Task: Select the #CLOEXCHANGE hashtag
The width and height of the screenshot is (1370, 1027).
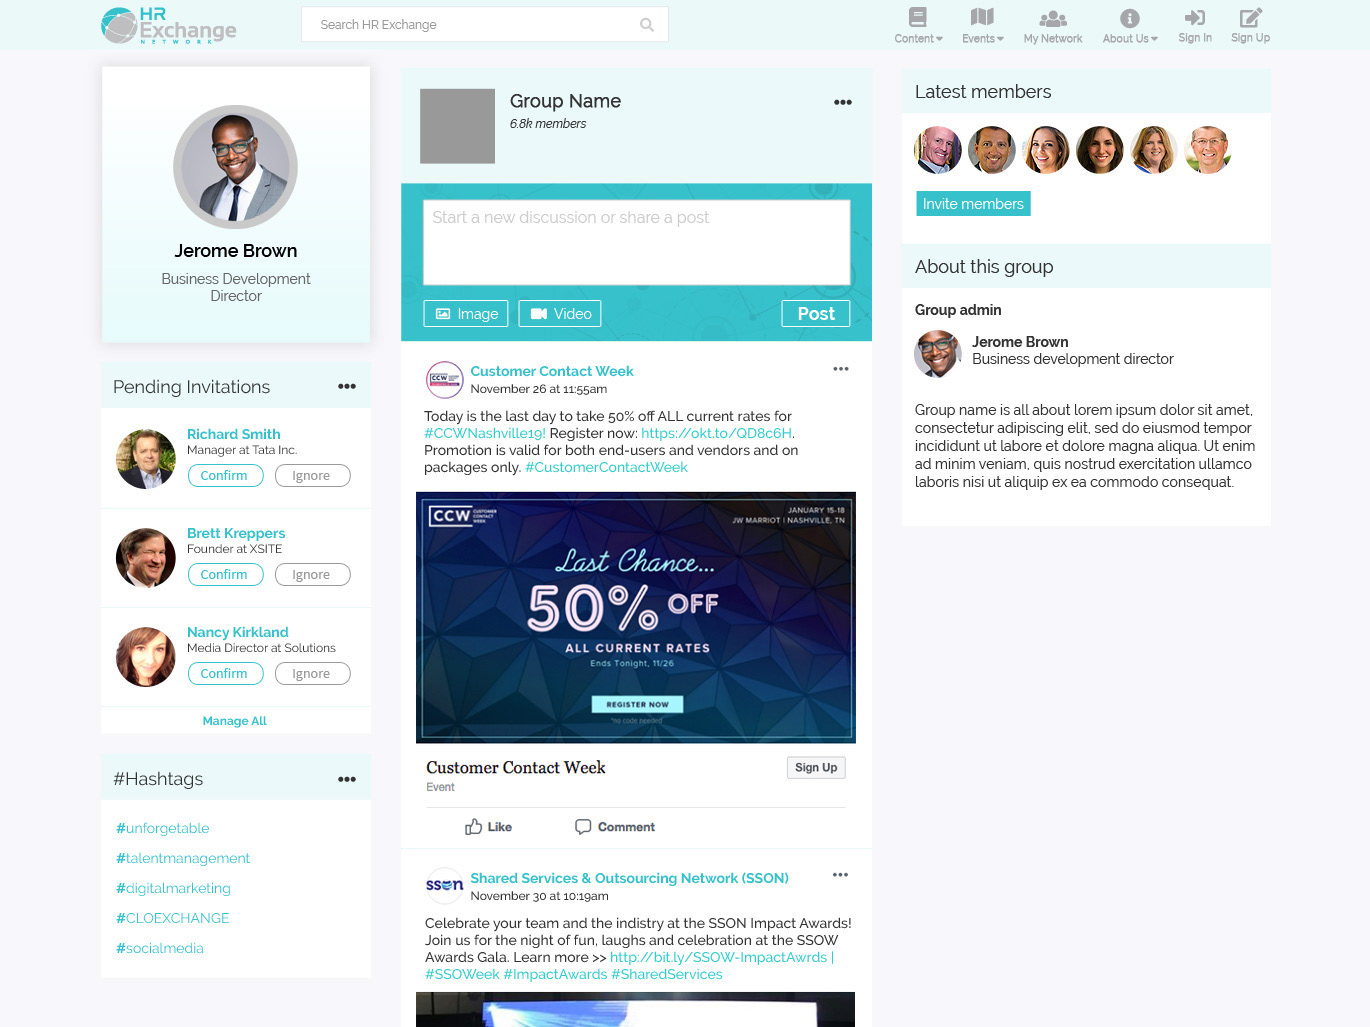Action: (x=172, y=918)
